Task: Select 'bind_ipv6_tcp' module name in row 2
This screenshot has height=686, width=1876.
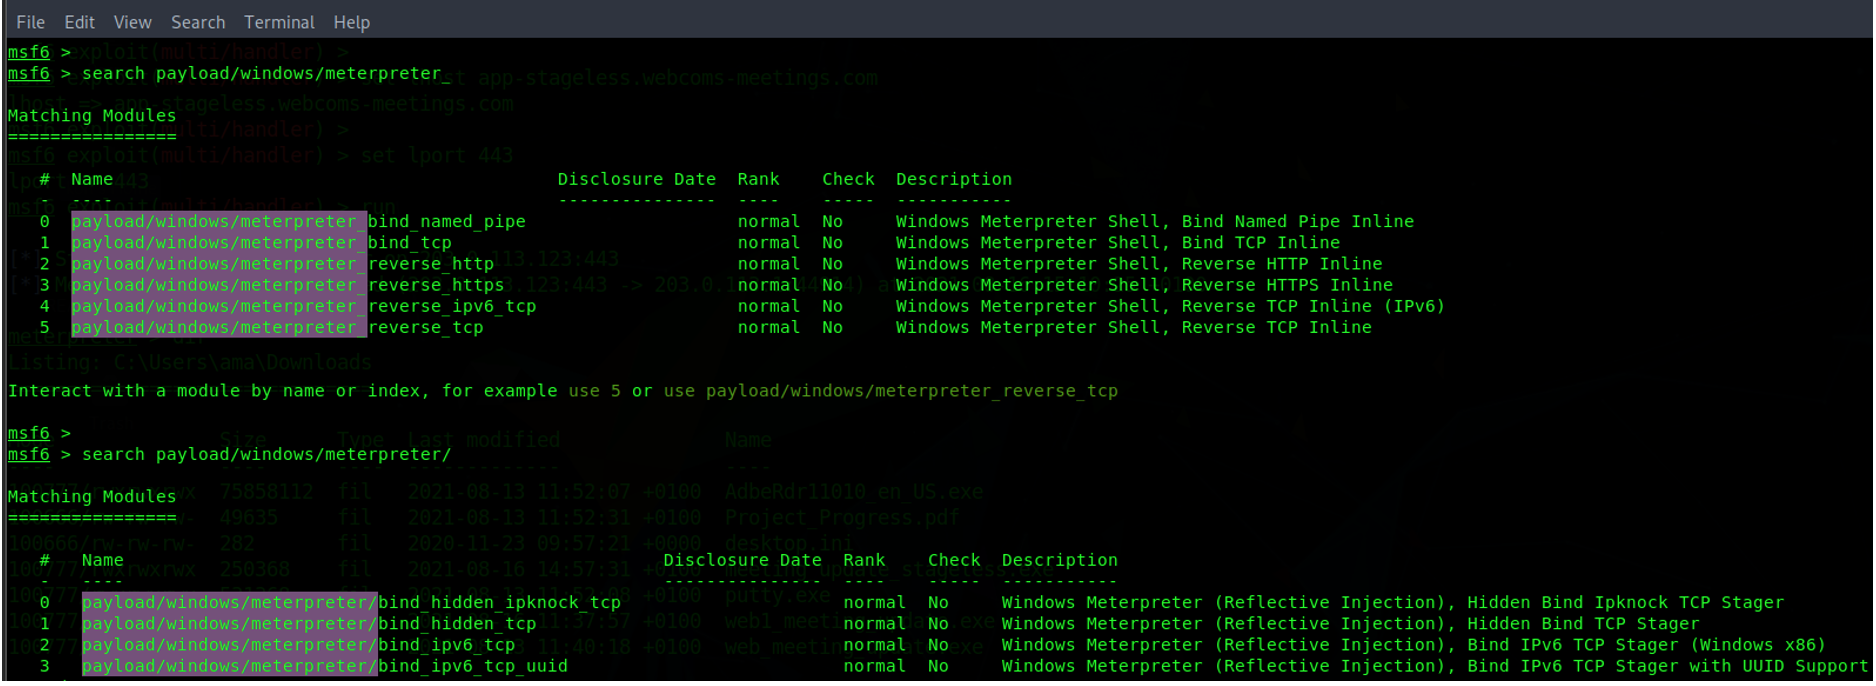Action: [447, 645]
